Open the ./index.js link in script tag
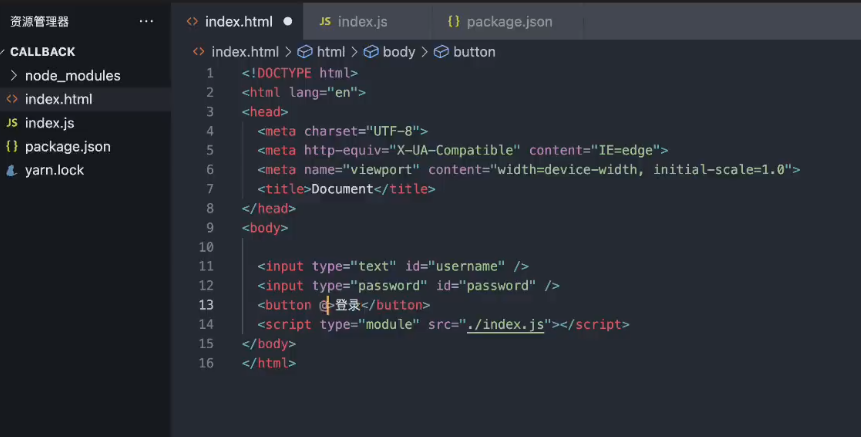This screenshot has width=861, height=437. (x=505, y=324)
